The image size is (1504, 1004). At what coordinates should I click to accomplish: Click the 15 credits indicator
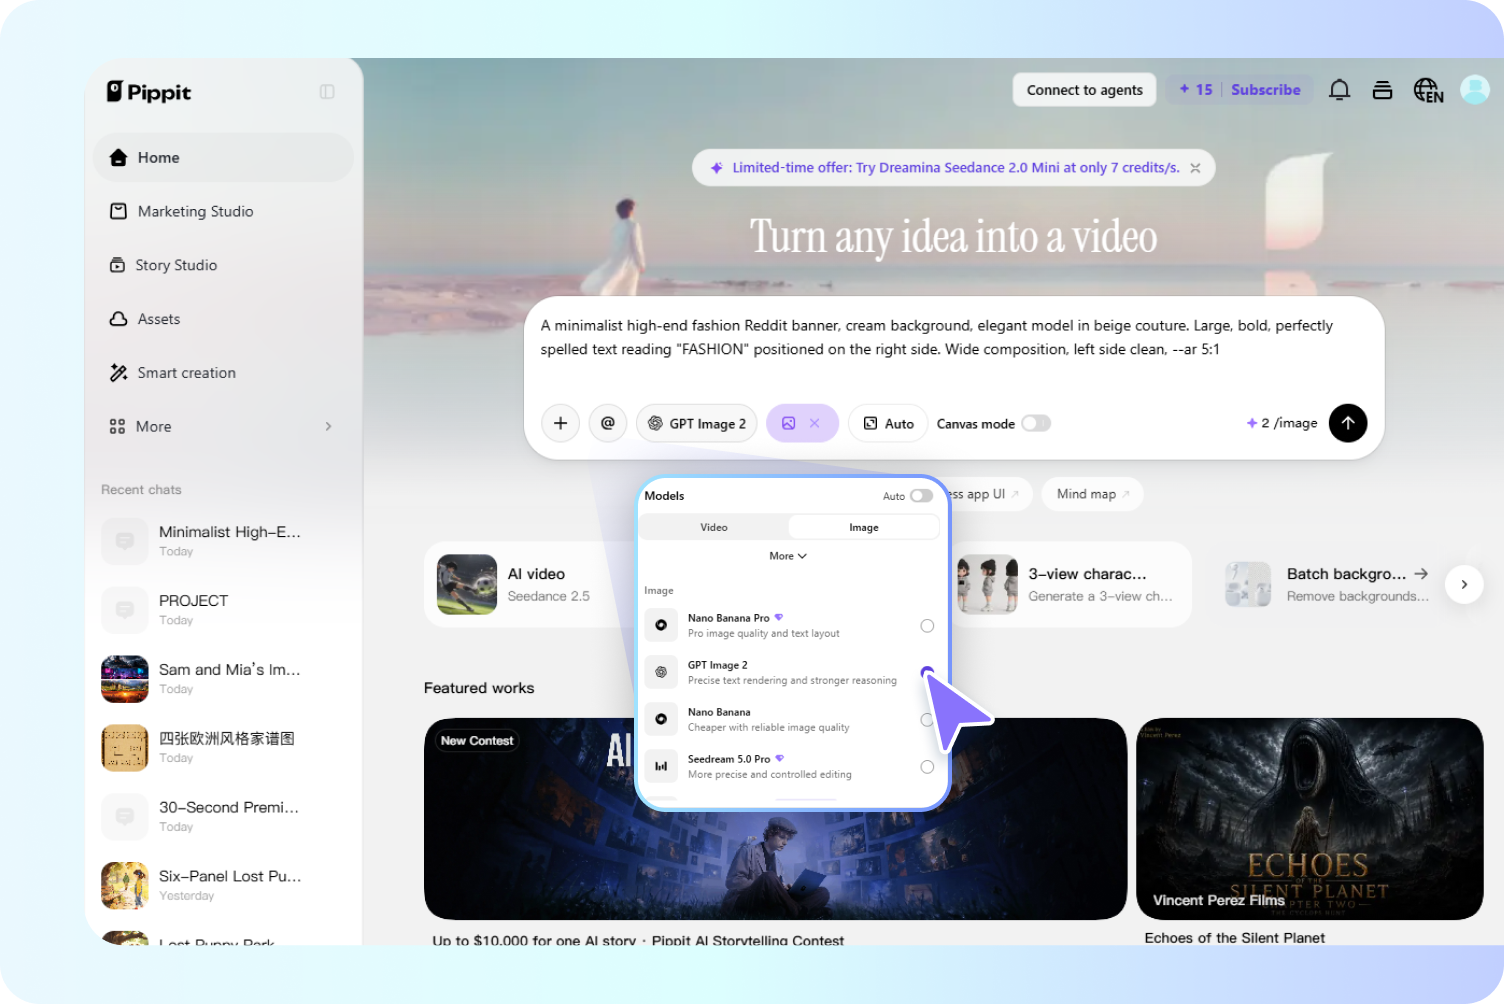tap(1196, 90)
